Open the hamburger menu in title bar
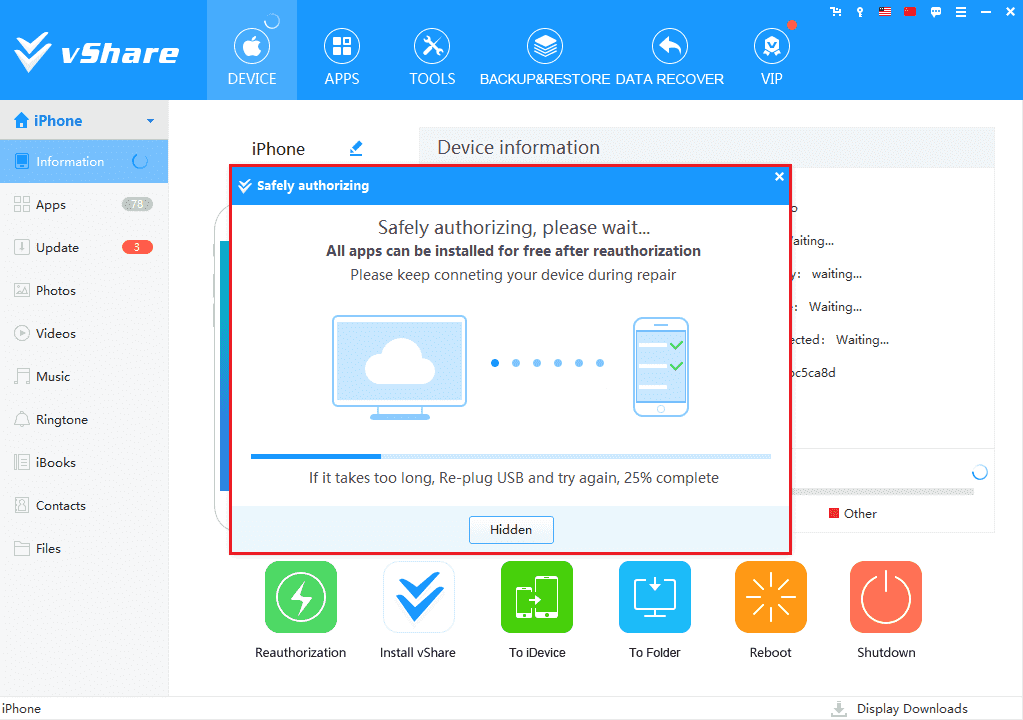 pos(960,12)
